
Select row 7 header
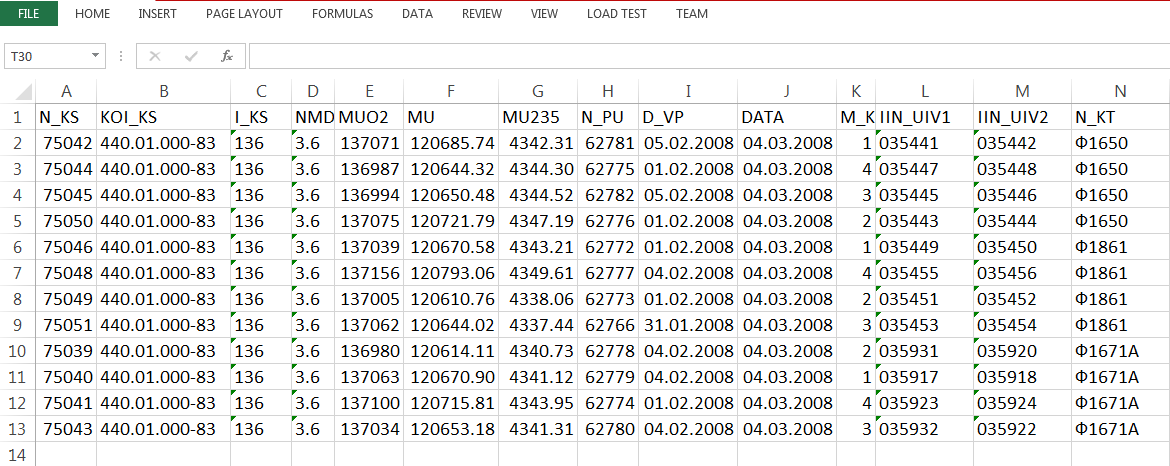[17, 273]
